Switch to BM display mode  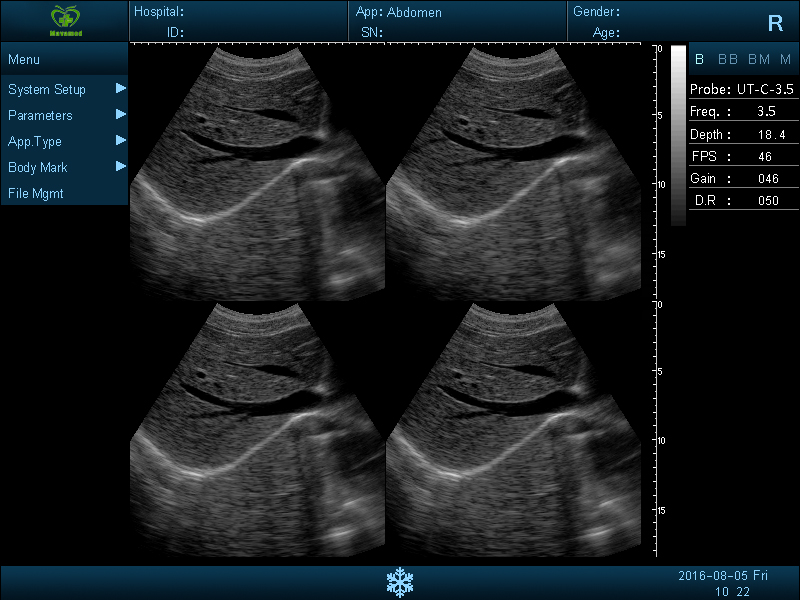759,60
